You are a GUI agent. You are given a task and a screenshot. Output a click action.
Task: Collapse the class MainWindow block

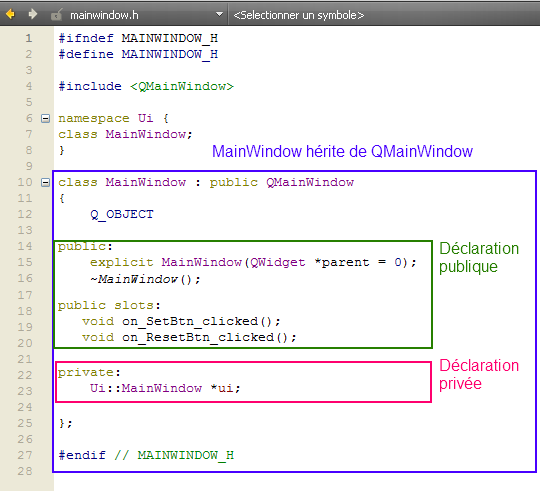(x=45, y=182)
